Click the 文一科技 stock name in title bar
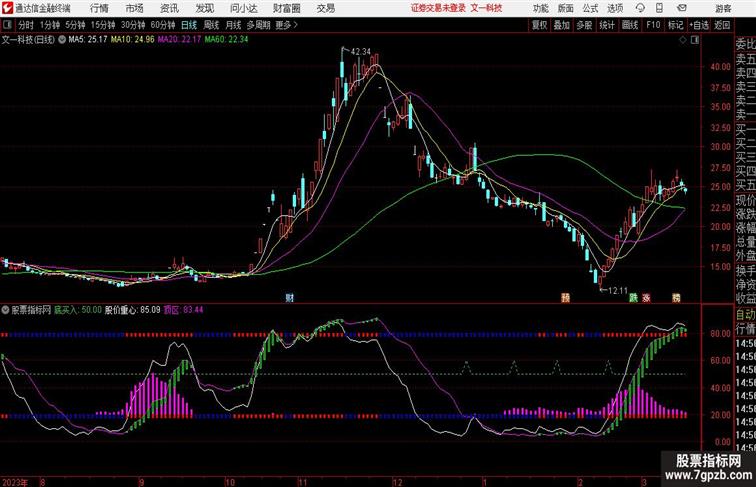This screenshot has height=487, width=756. tap(486, 8)
